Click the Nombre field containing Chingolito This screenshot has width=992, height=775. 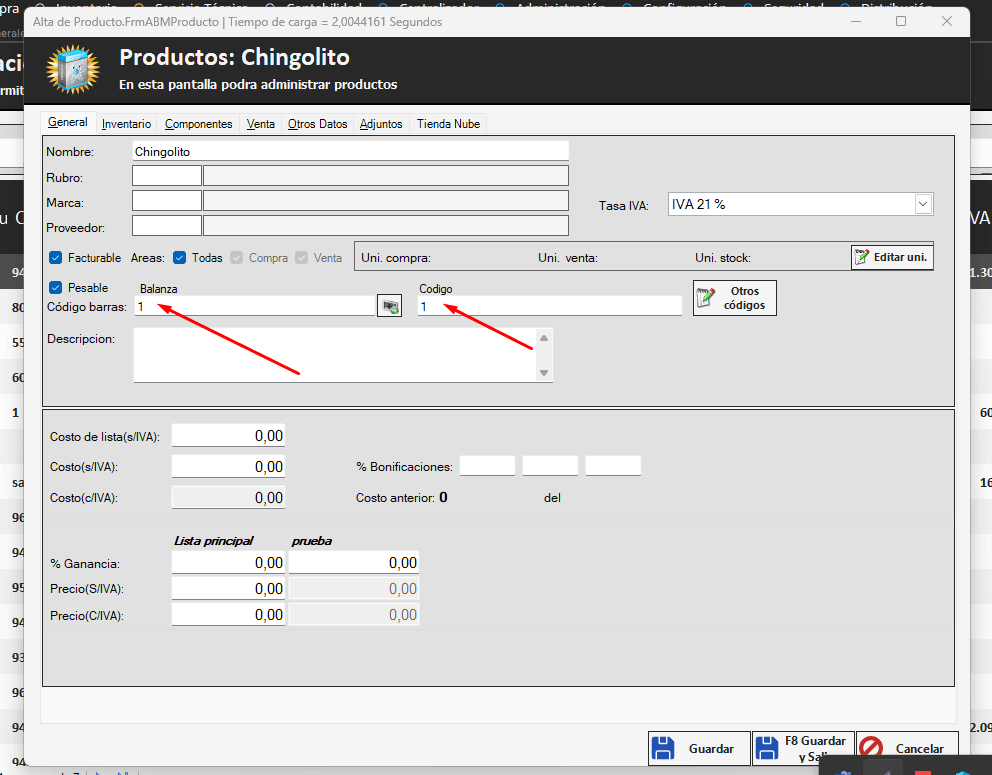[350, 152]
